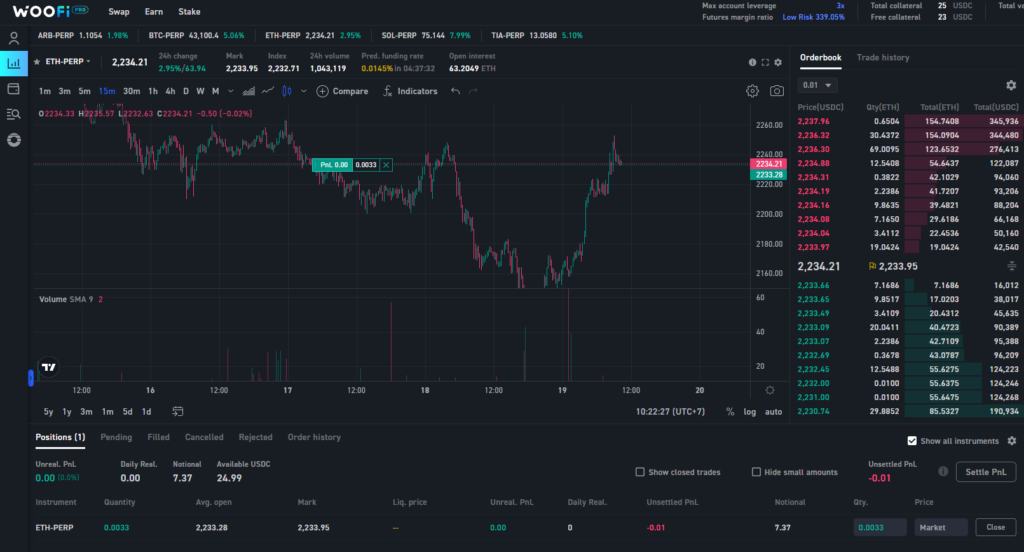The height and width of the screenshot is (552, 1024).
Task: Open Cancelled orders tab
Action: 204,437
